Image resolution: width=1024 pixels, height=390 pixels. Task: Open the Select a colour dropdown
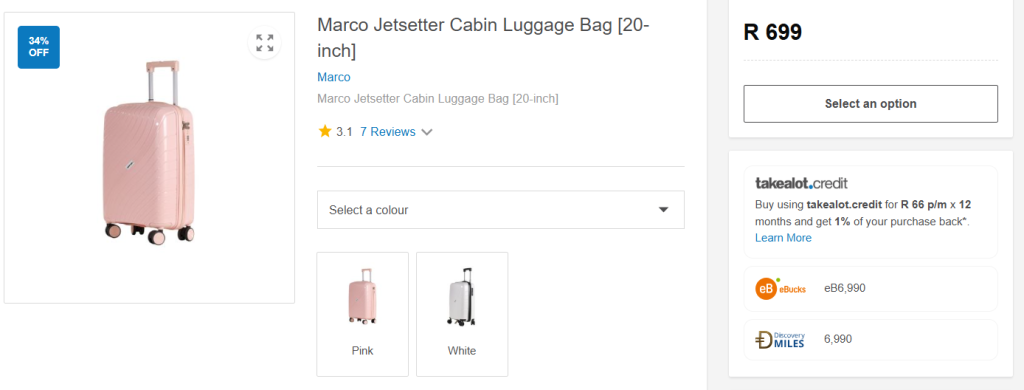point(501,210)
